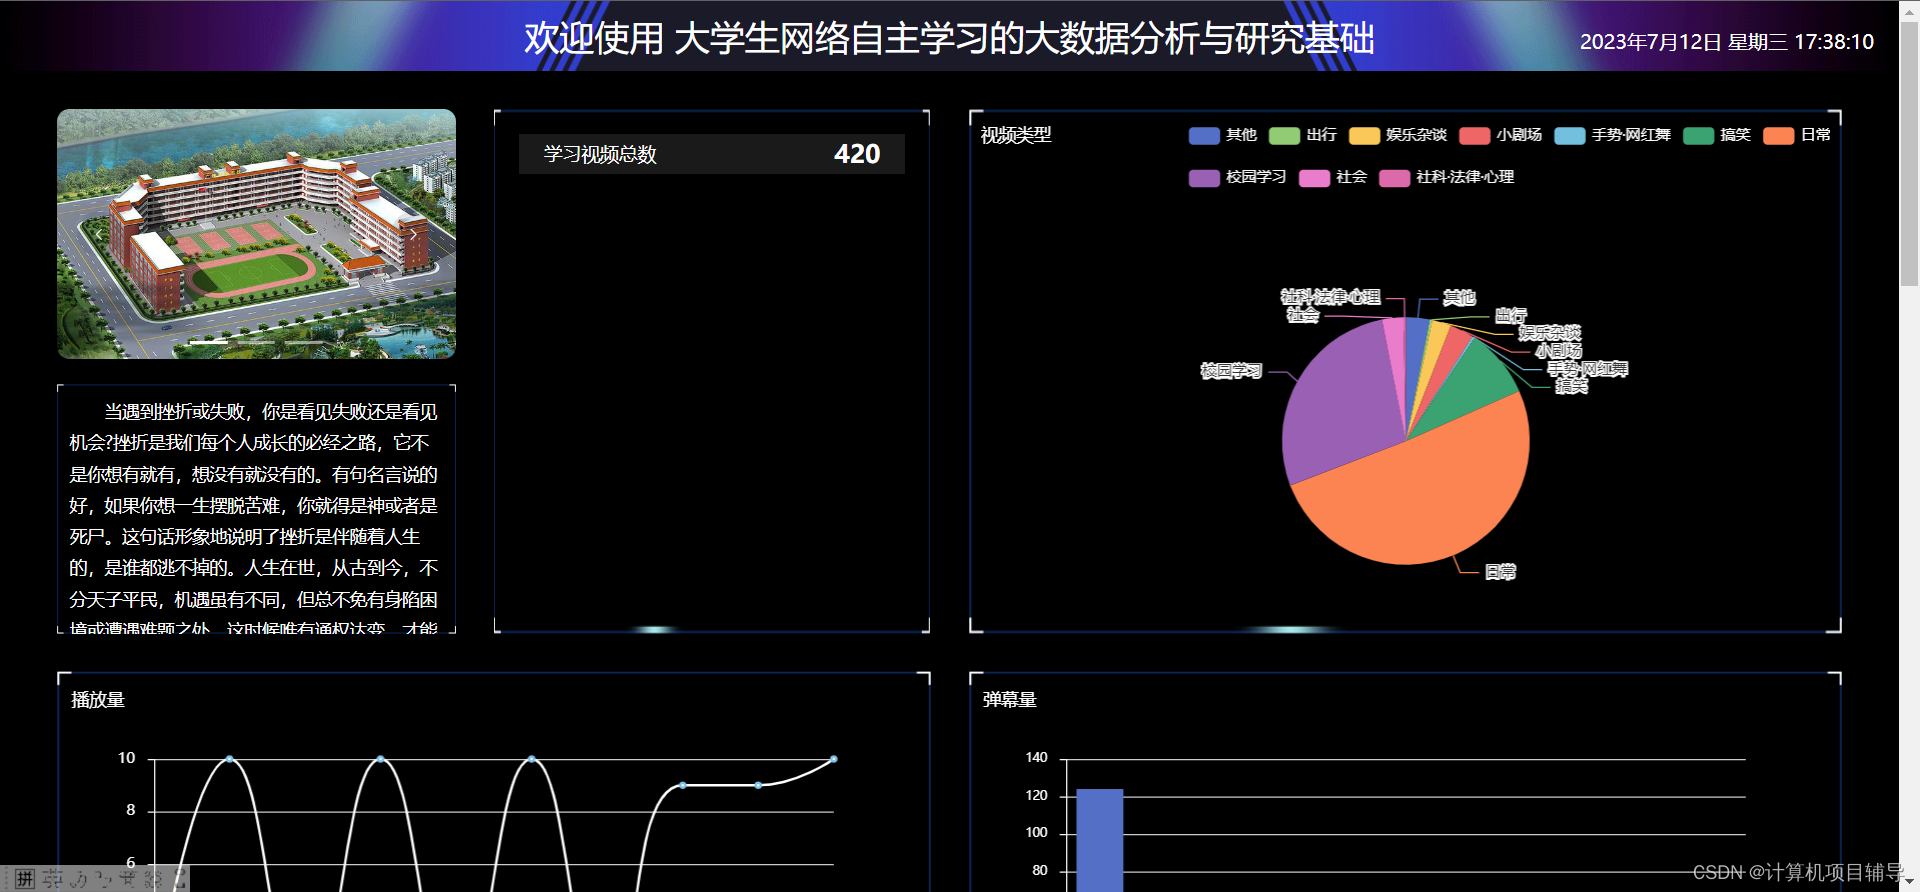This screenshot has width=1920, height=892.
Task: Go to previous slide in campus image carousel
Action: point(99,234)
